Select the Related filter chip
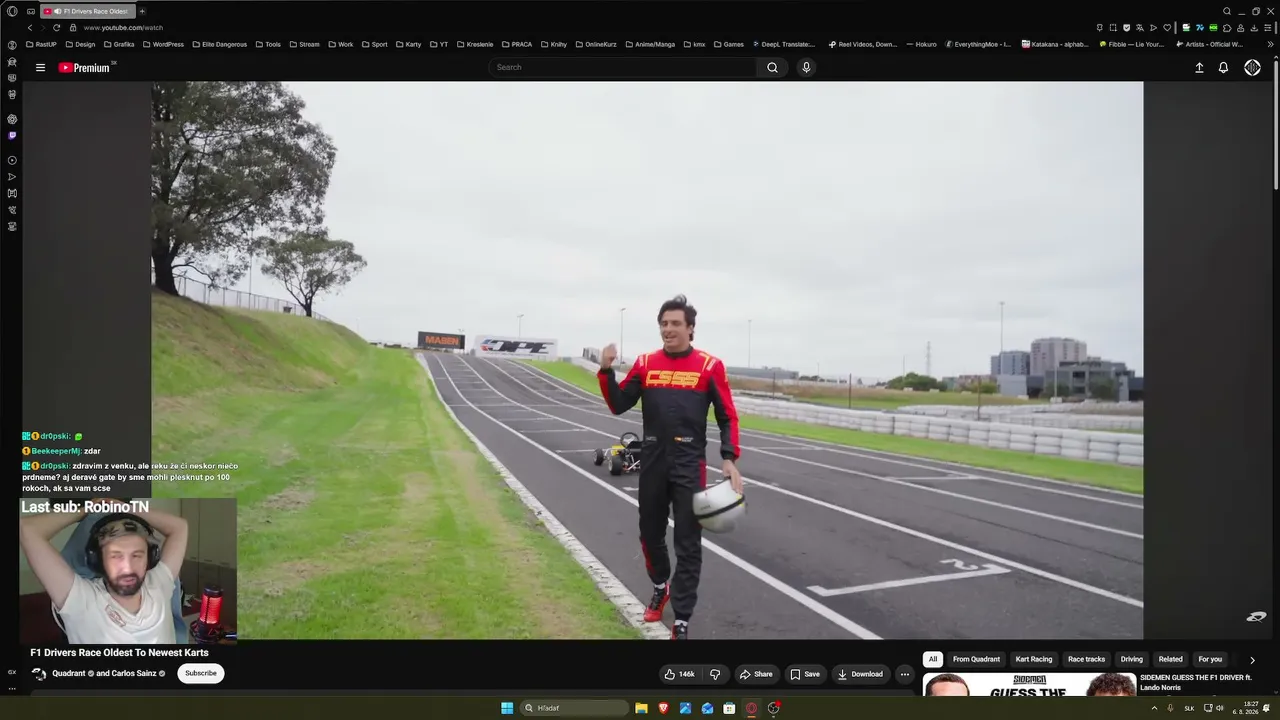1280x720 pixels. pos(1170,660)
